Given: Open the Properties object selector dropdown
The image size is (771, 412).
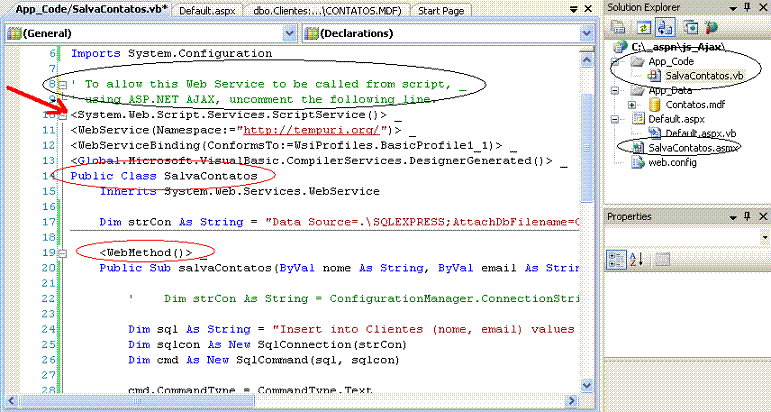Looking at the screenshot, I should [765, 237].
